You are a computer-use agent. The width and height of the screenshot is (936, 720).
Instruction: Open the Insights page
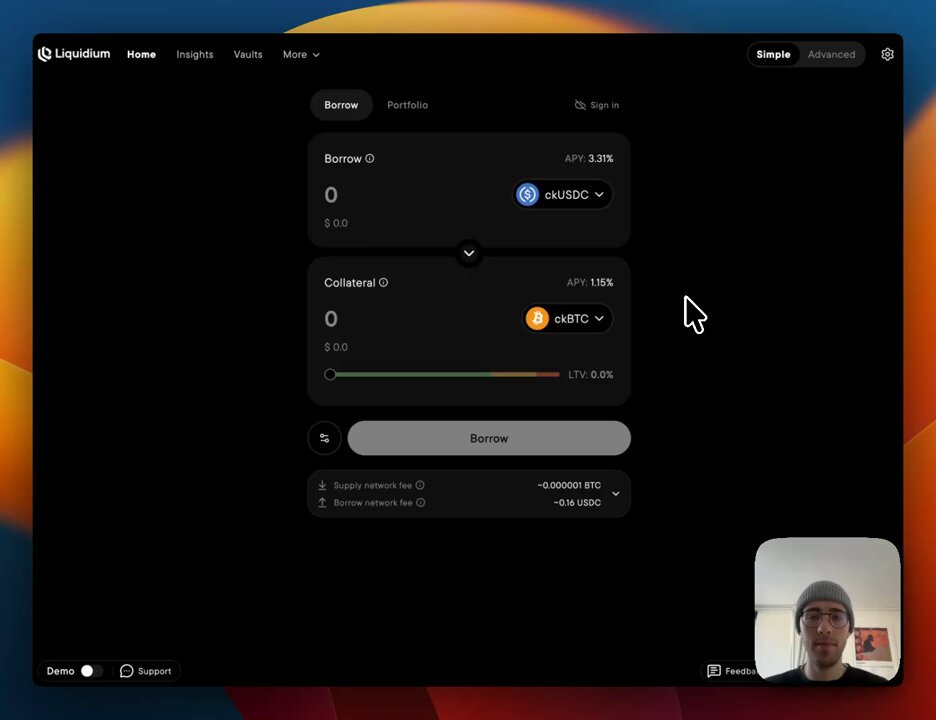coord(195,54)
